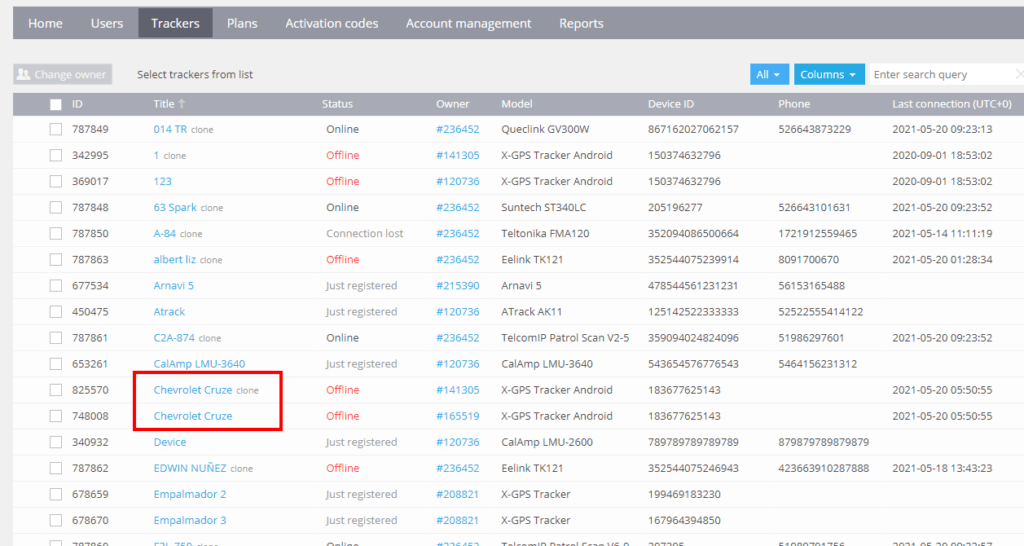Image resolution: width=1024 pixels, height=546 pixels.
Task: Go to the Plans tab
Action: (242, 24)
